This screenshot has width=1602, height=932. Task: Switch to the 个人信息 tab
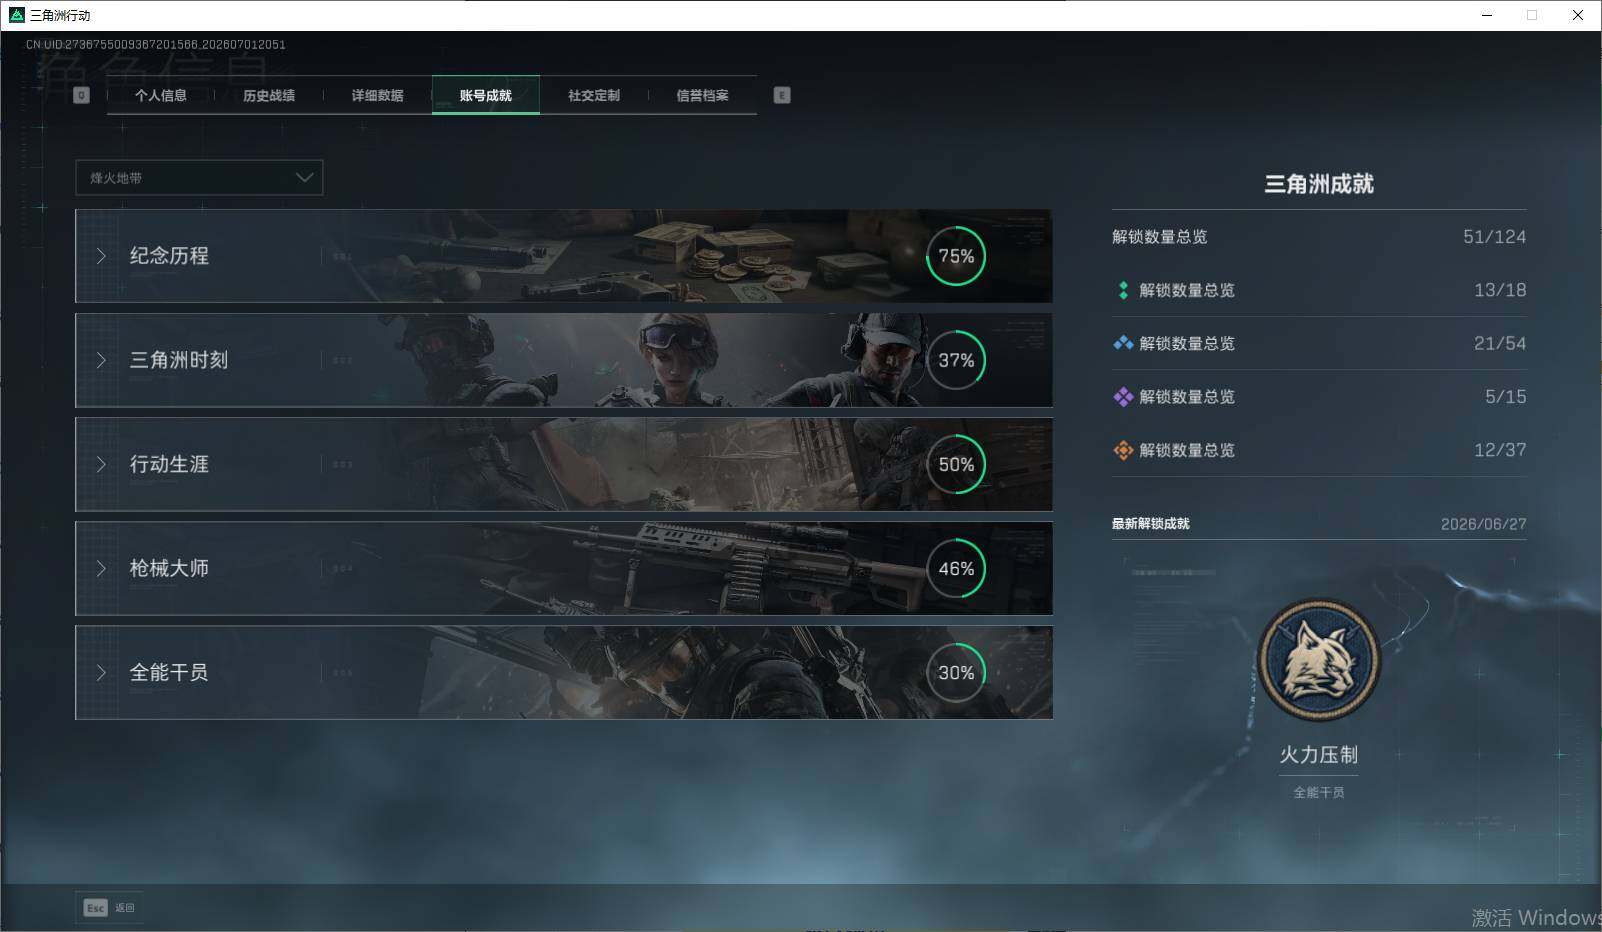coord(161,95)
